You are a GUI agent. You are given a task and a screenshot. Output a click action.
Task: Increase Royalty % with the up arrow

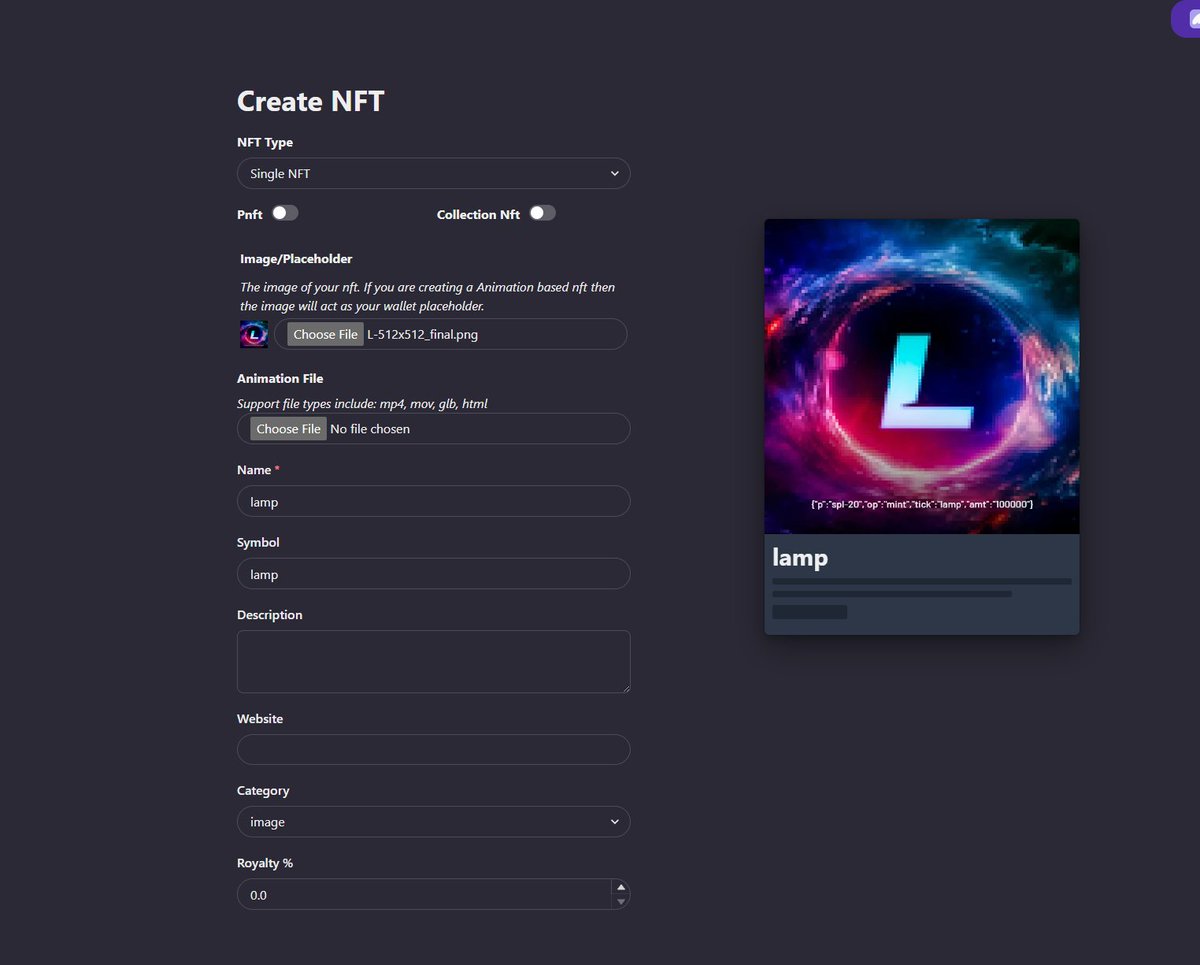point(620,887)
